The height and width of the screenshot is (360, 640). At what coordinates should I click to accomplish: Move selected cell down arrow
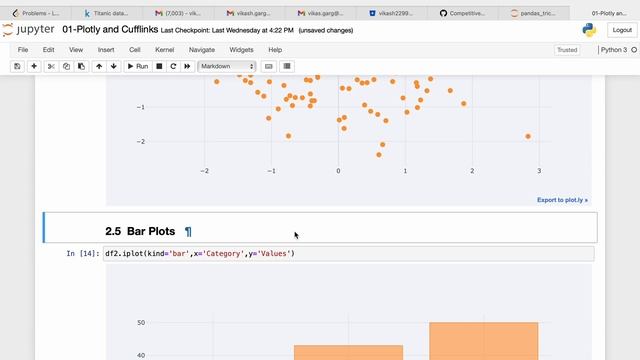(x=113, y=66)
